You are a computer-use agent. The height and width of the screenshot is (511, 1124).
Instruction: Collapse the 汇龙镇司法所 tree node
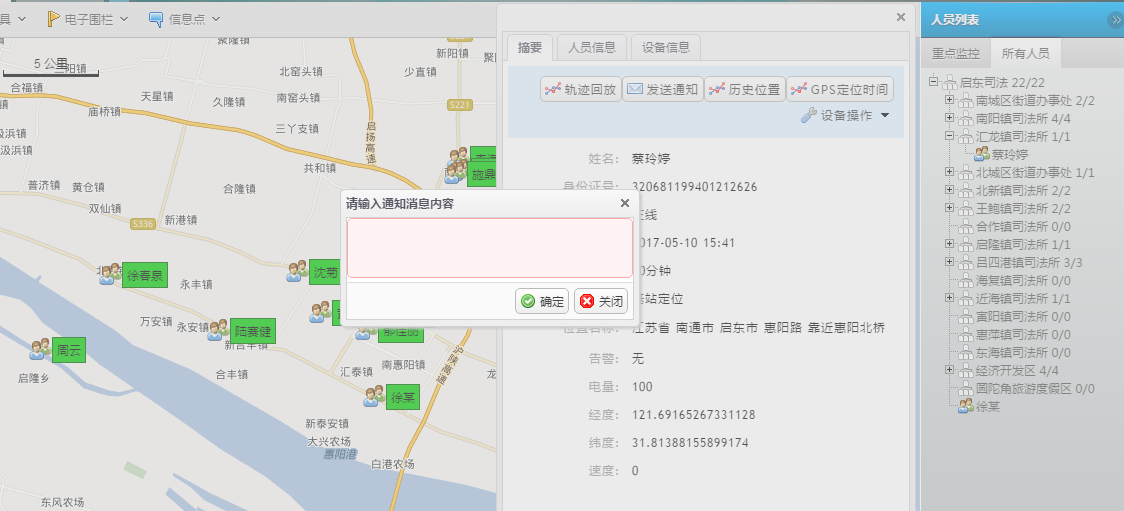949,137
